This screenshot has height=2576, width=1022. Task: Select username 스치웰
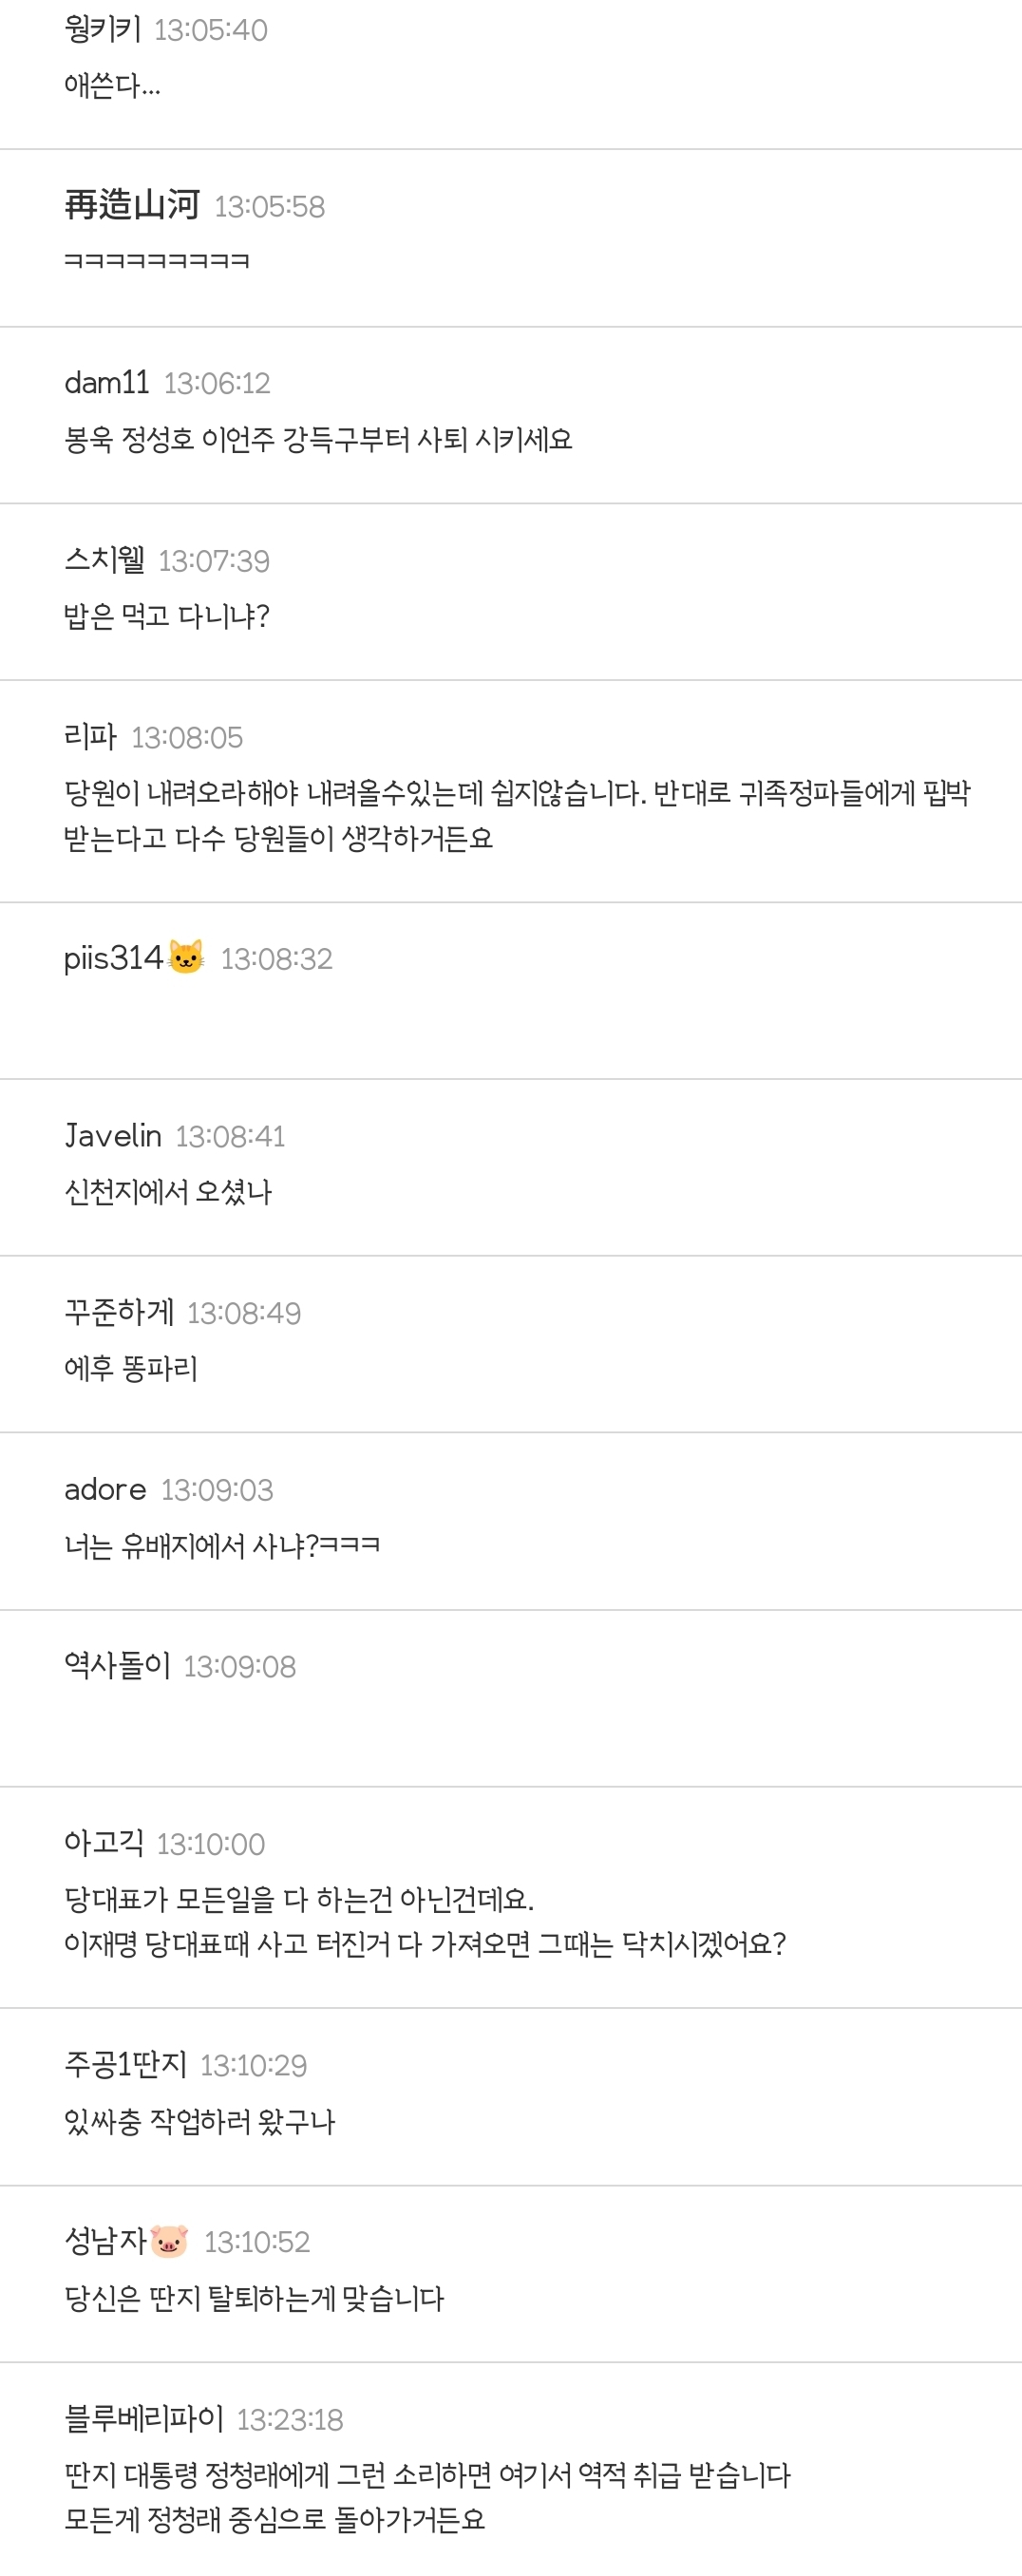click(105, 560)
